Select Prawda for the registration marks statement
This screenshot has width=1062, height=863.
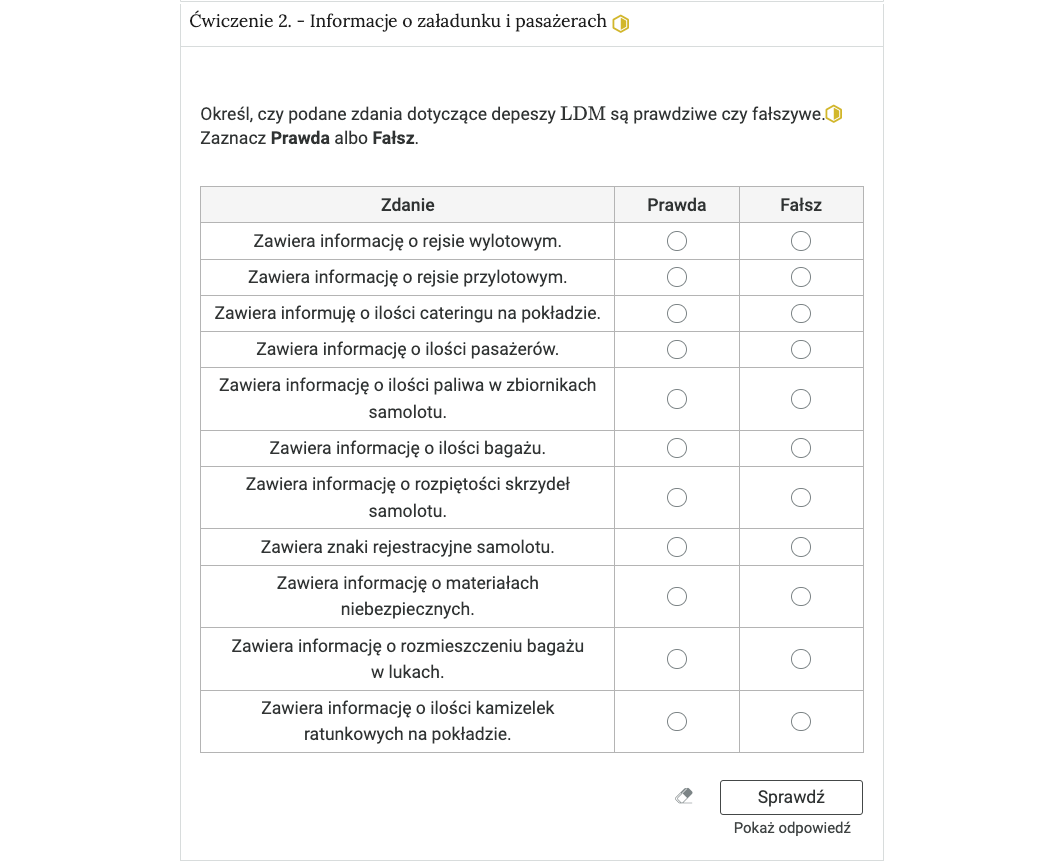coord(677,546)
